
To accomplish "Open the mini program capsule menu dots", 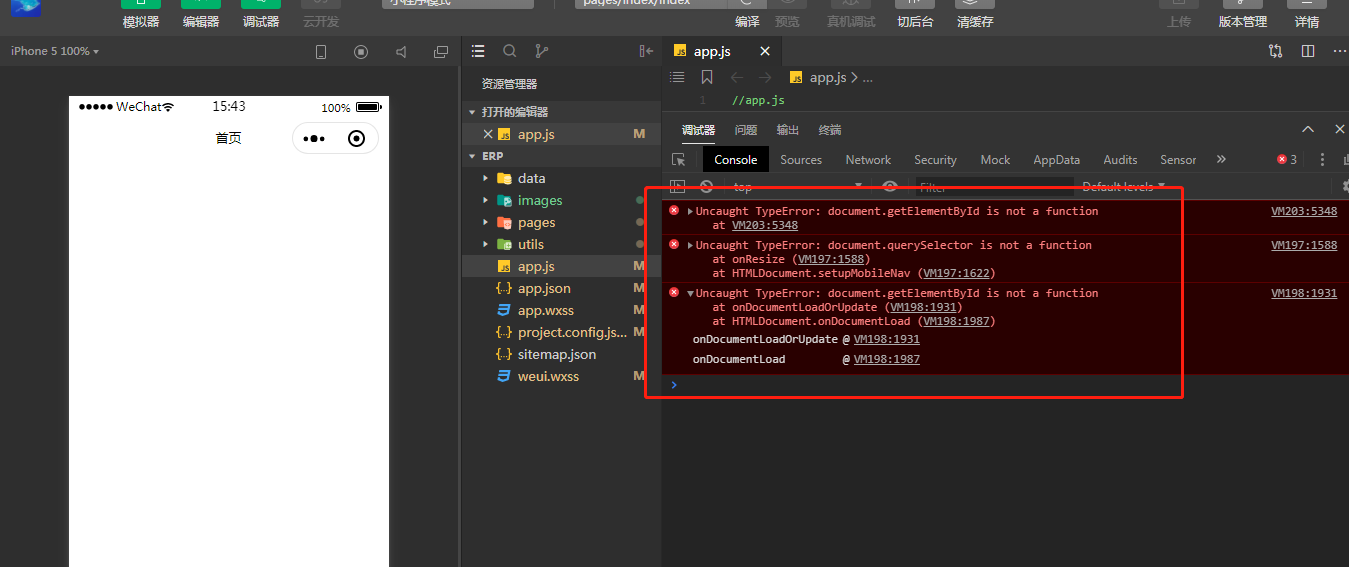I will (x=314, y=138).
